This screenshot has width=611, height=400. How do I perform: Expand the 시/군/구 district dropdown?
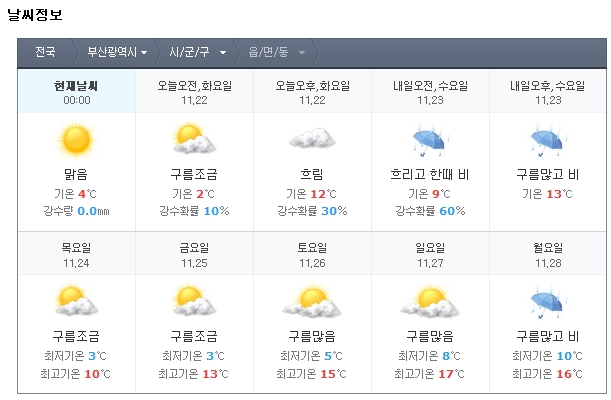pyautogui.click(x=198, y=52)
